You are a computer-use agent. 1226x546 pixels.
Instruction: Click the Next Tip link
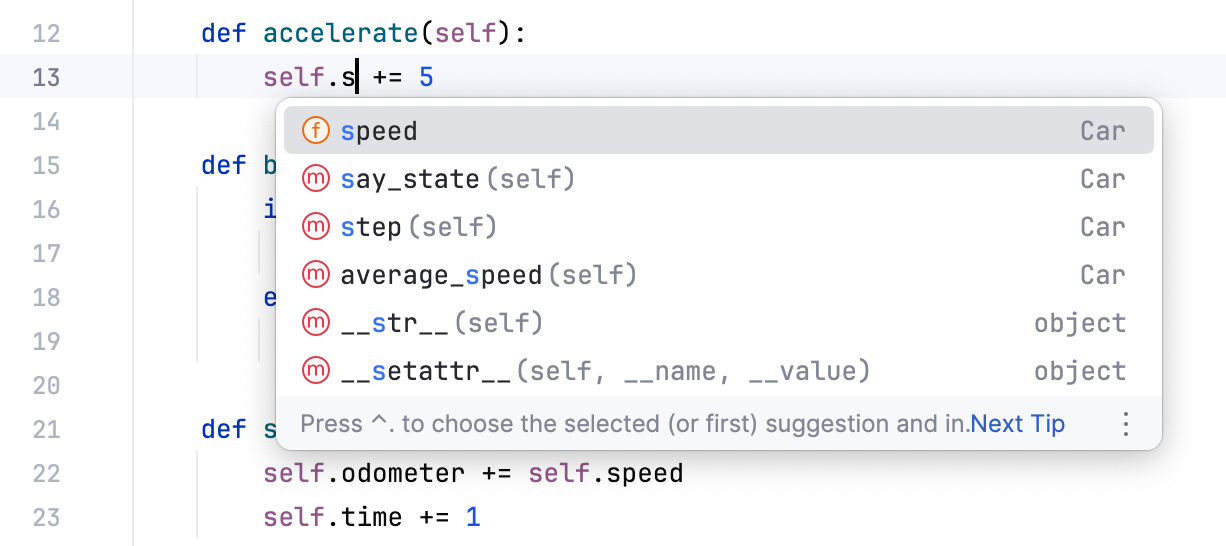(1018, 424)
